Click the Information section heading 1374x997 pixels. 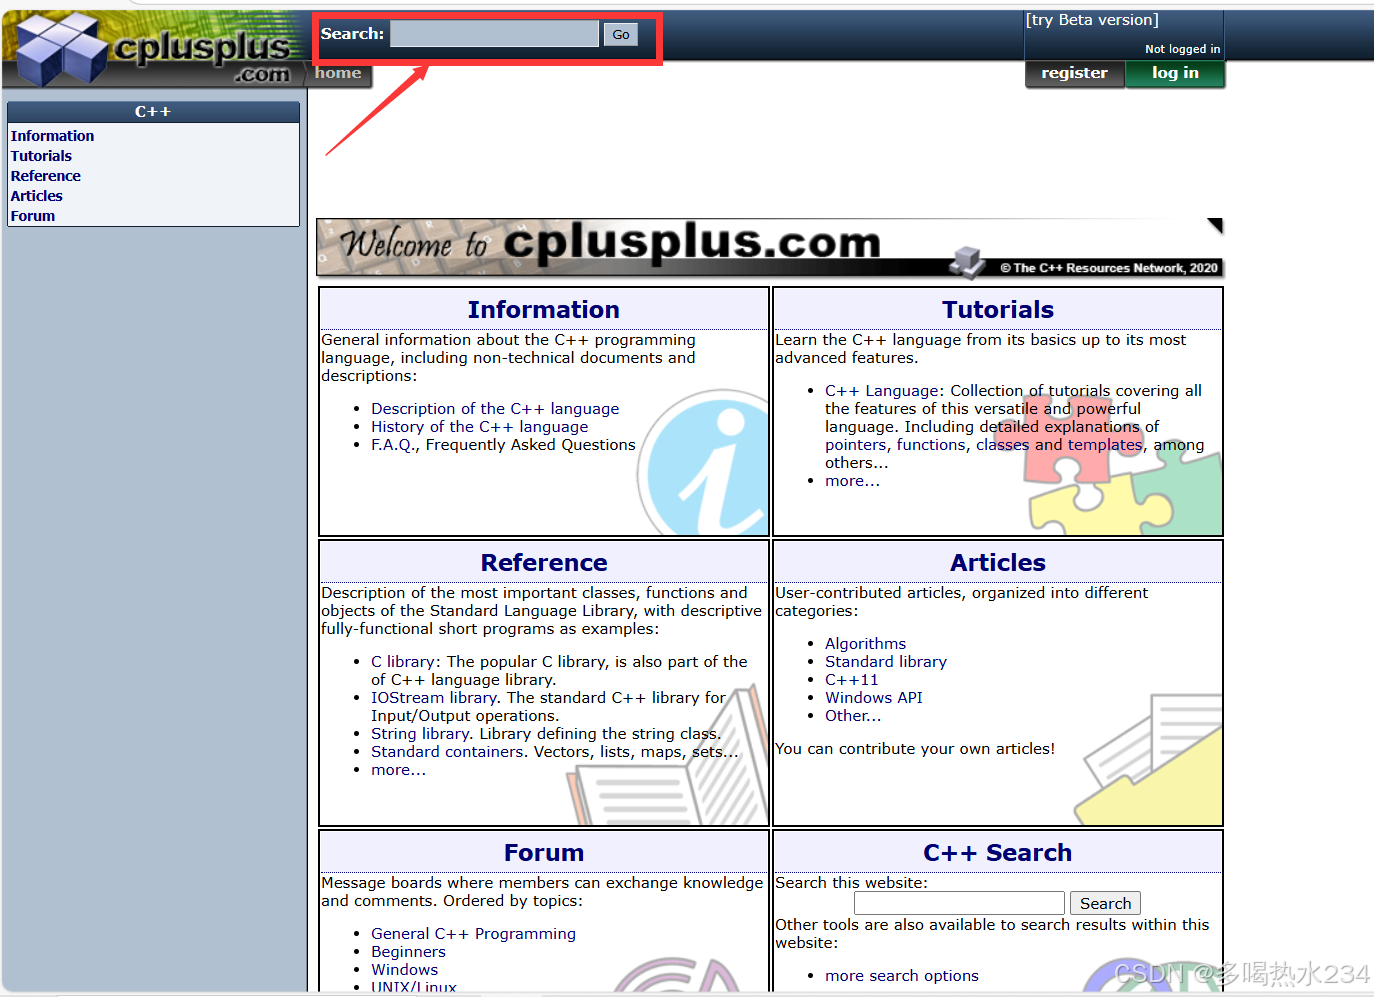(x=544, y=310)
